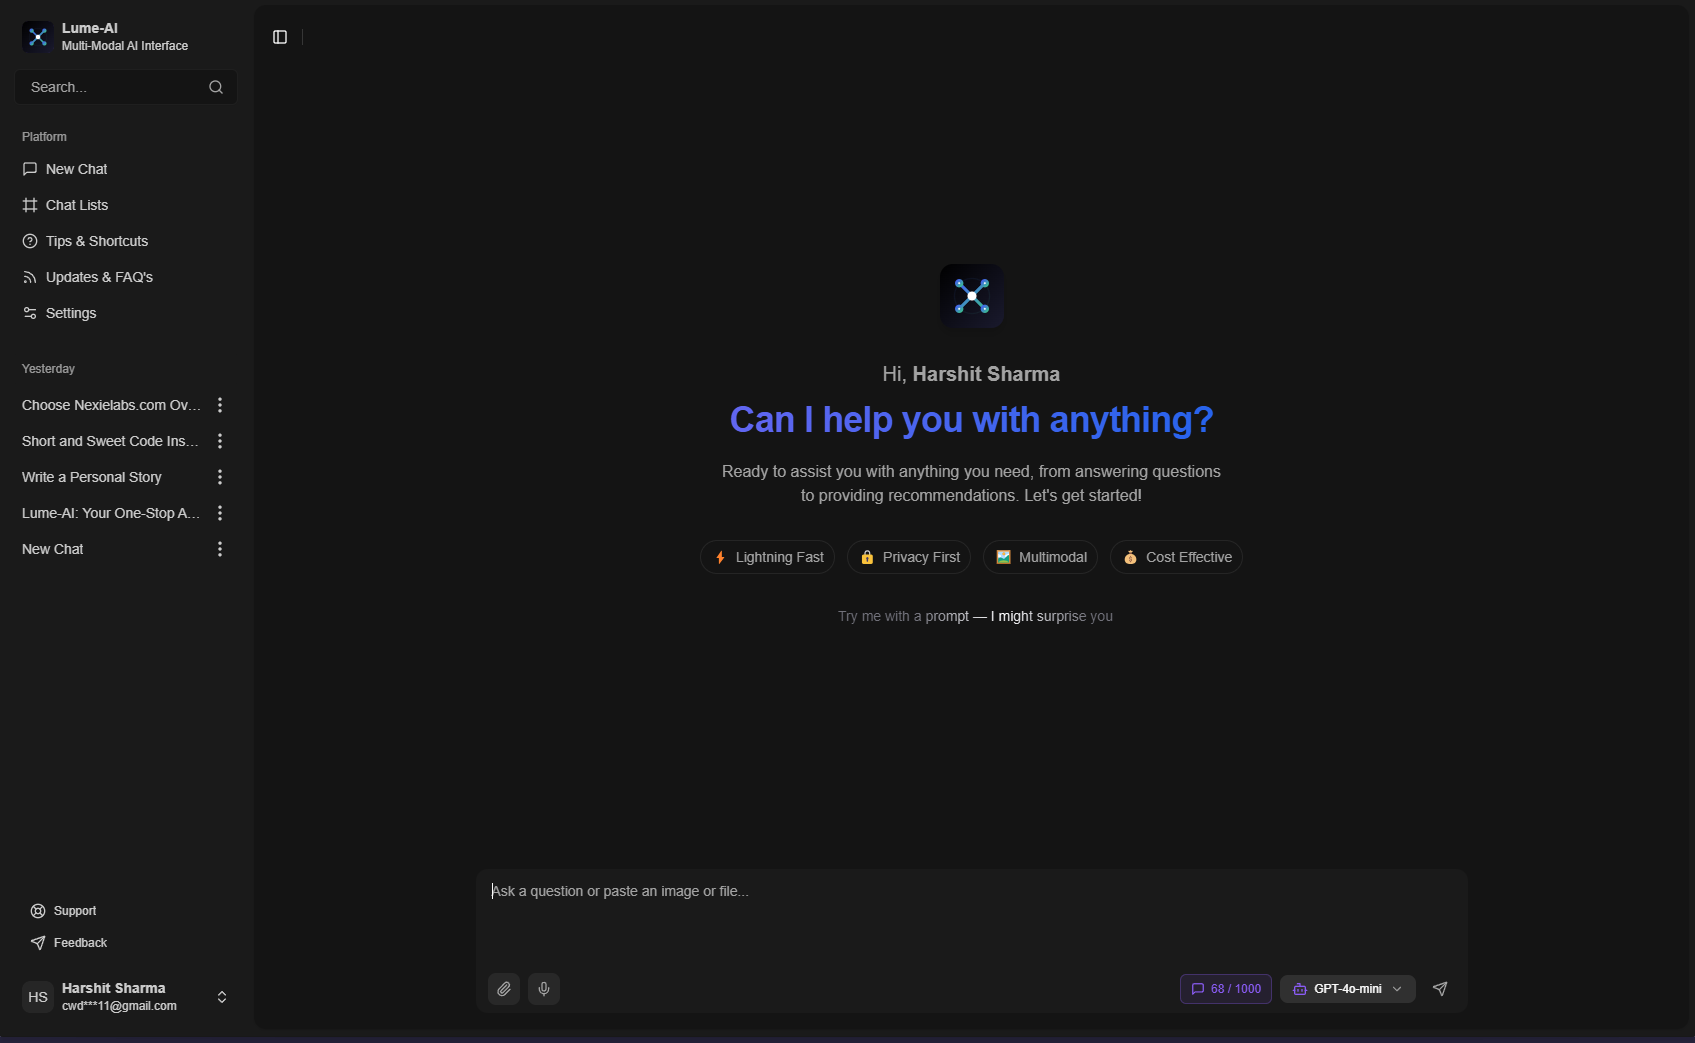1695x1043 pixels.
Task: Click the center Lume-AI logo
Action: 972,296
